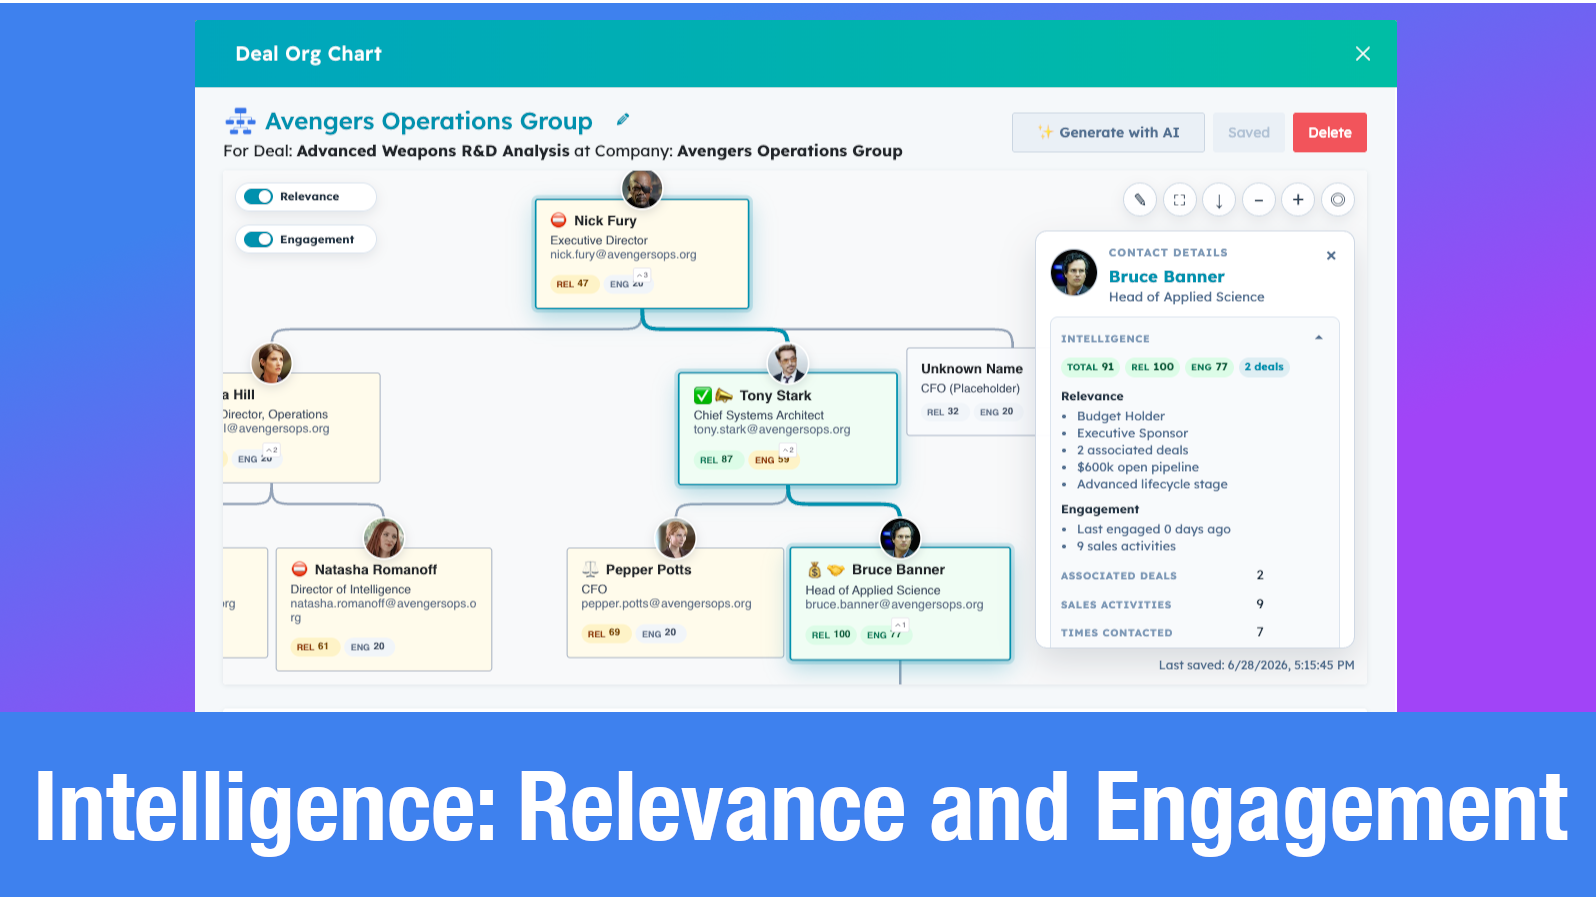The image size is (1596, 897).
Task: Expand Bruce Banner's reports count badge
Action: (900, 625)
